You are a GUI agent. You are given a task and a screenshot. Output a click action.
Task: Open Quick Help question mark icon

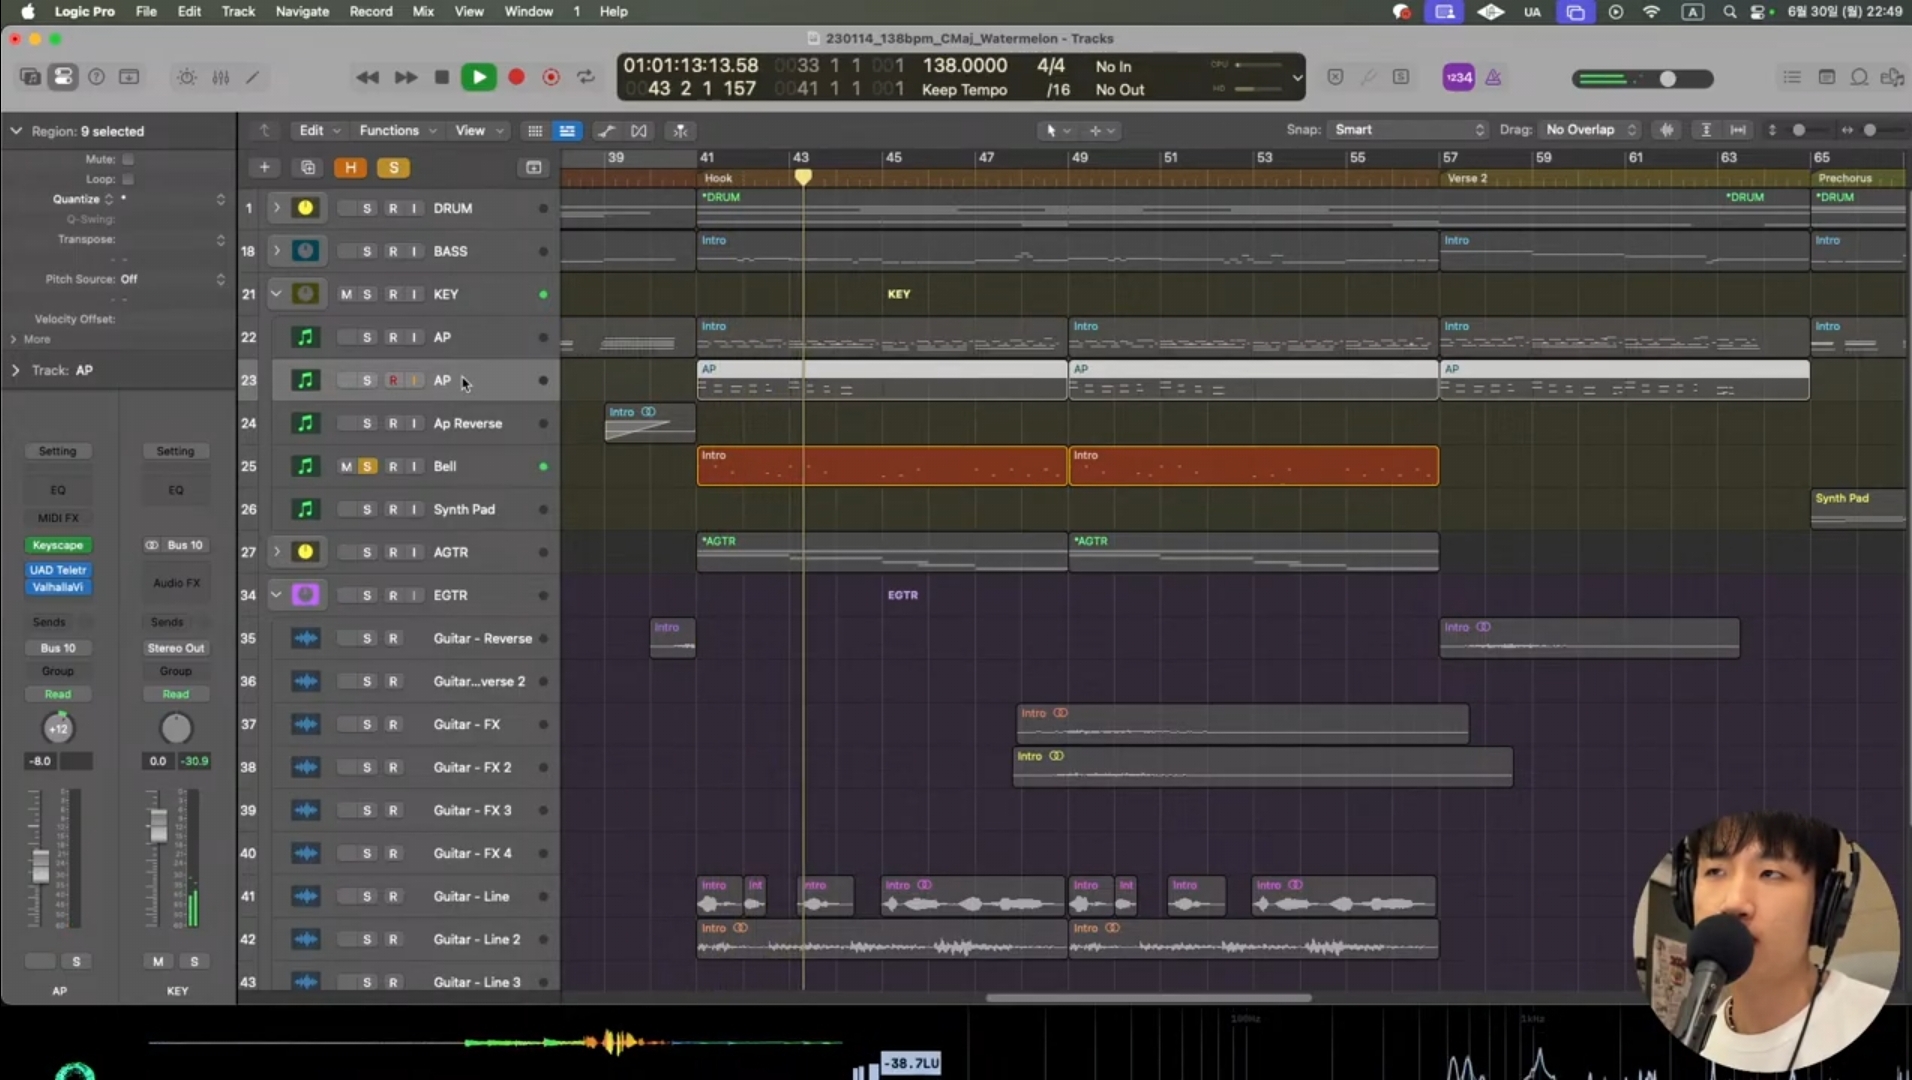[x=96, y=77]
